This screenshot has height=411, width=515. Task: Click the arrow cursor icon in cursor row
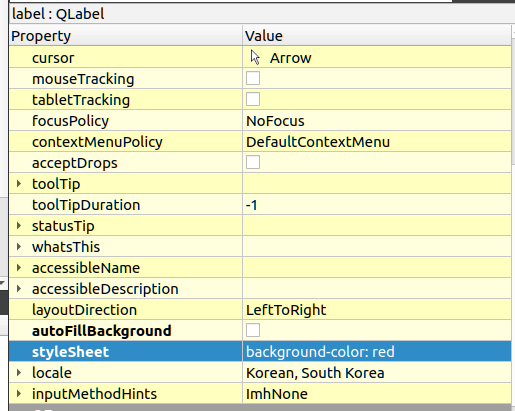click(255, 57)
